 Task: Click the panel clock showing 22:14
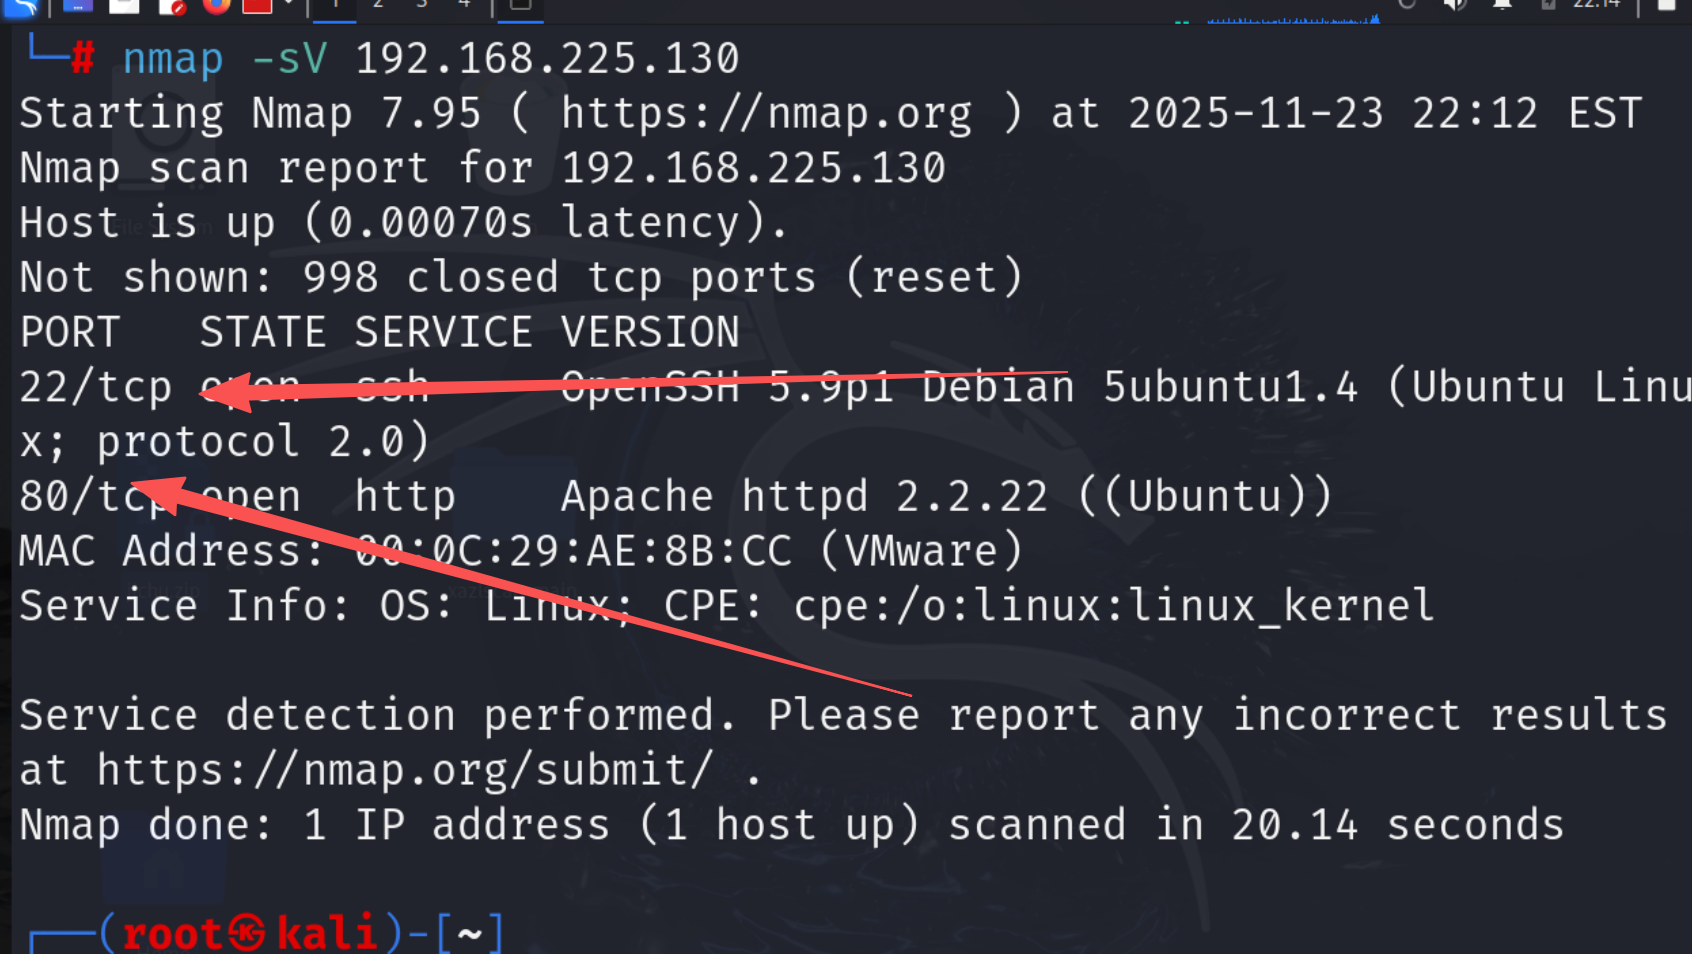tap(1596, 5)
